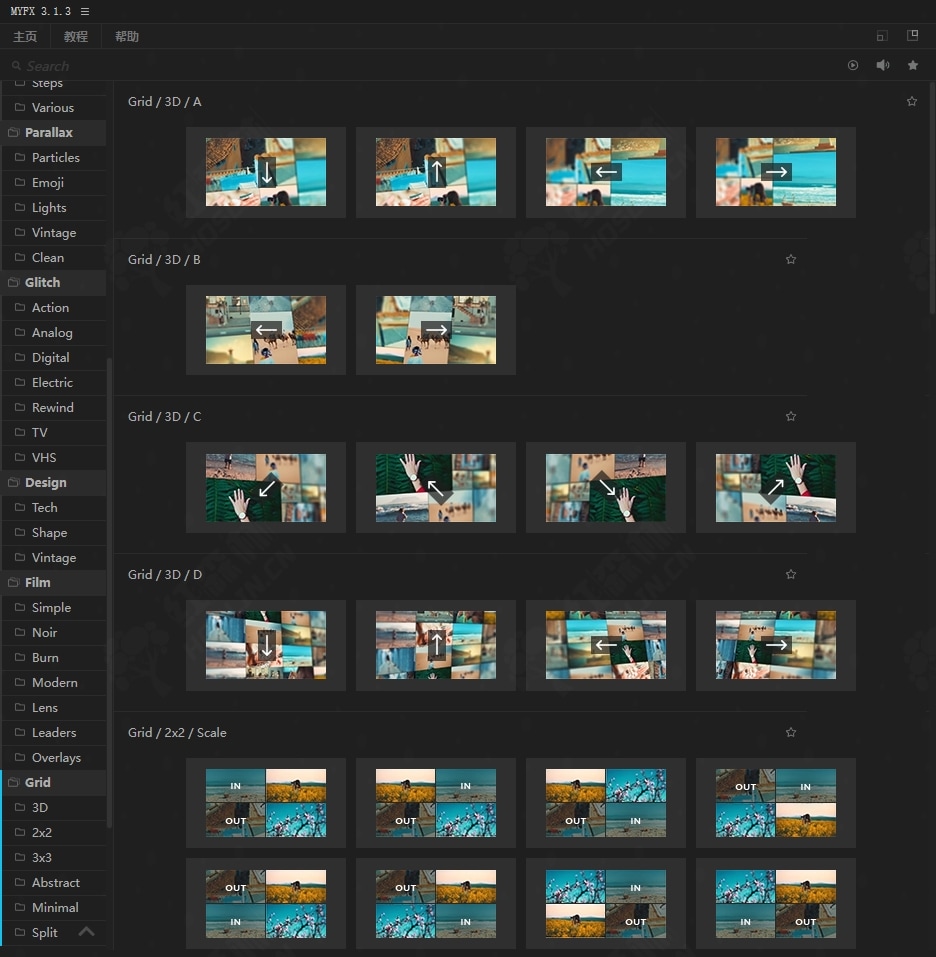The width and height of the screenshot is (936, 957).
Task: Star the Grid / 3D / C group
Action: [x=791, y=416]
